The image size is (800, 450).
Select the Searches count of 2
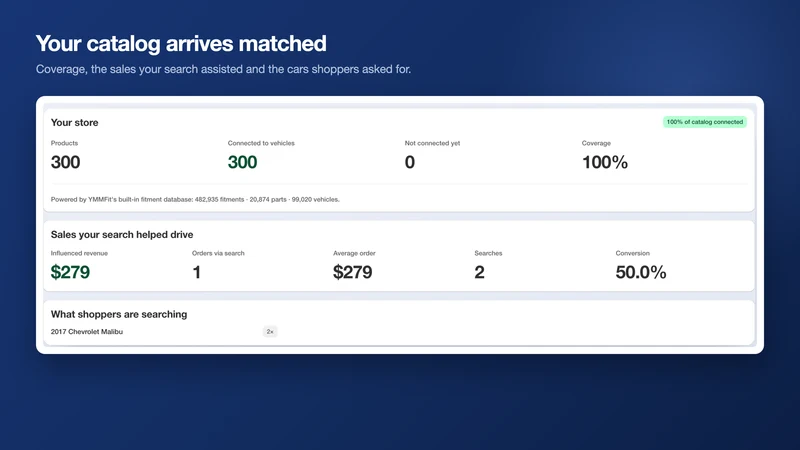click(479, 272)
